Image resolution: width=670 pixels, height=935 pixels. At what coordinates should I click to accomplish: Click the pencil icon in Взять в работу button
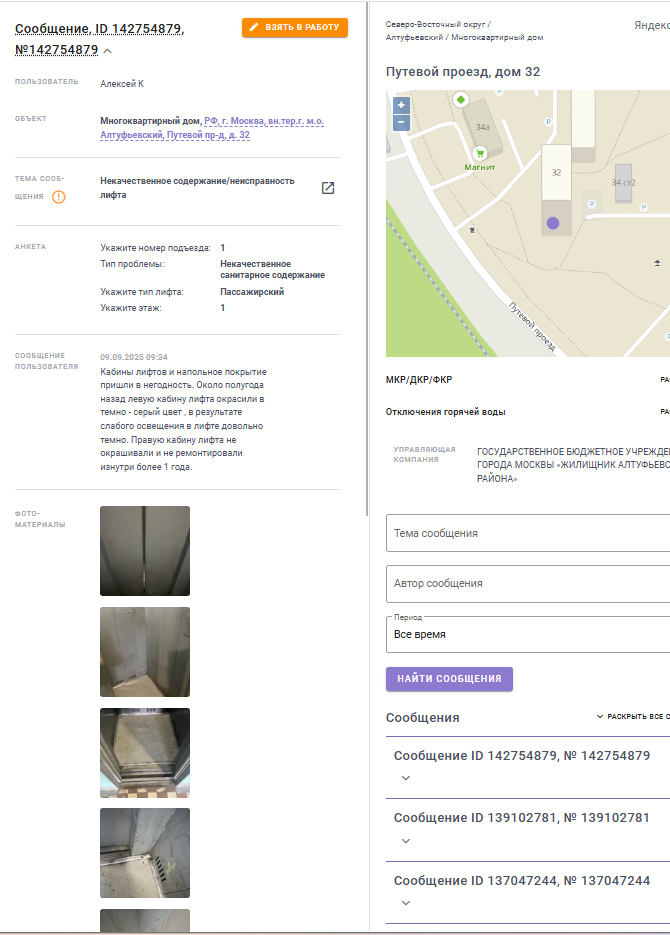[255, 27]
